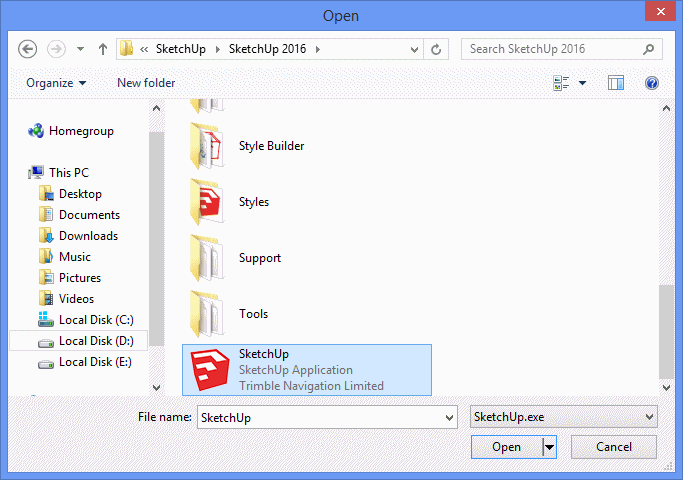This screenshot has height=480, width=683.
Task: Click the Trimble Navigation Limited text
Action: click(x=311, y=386)
